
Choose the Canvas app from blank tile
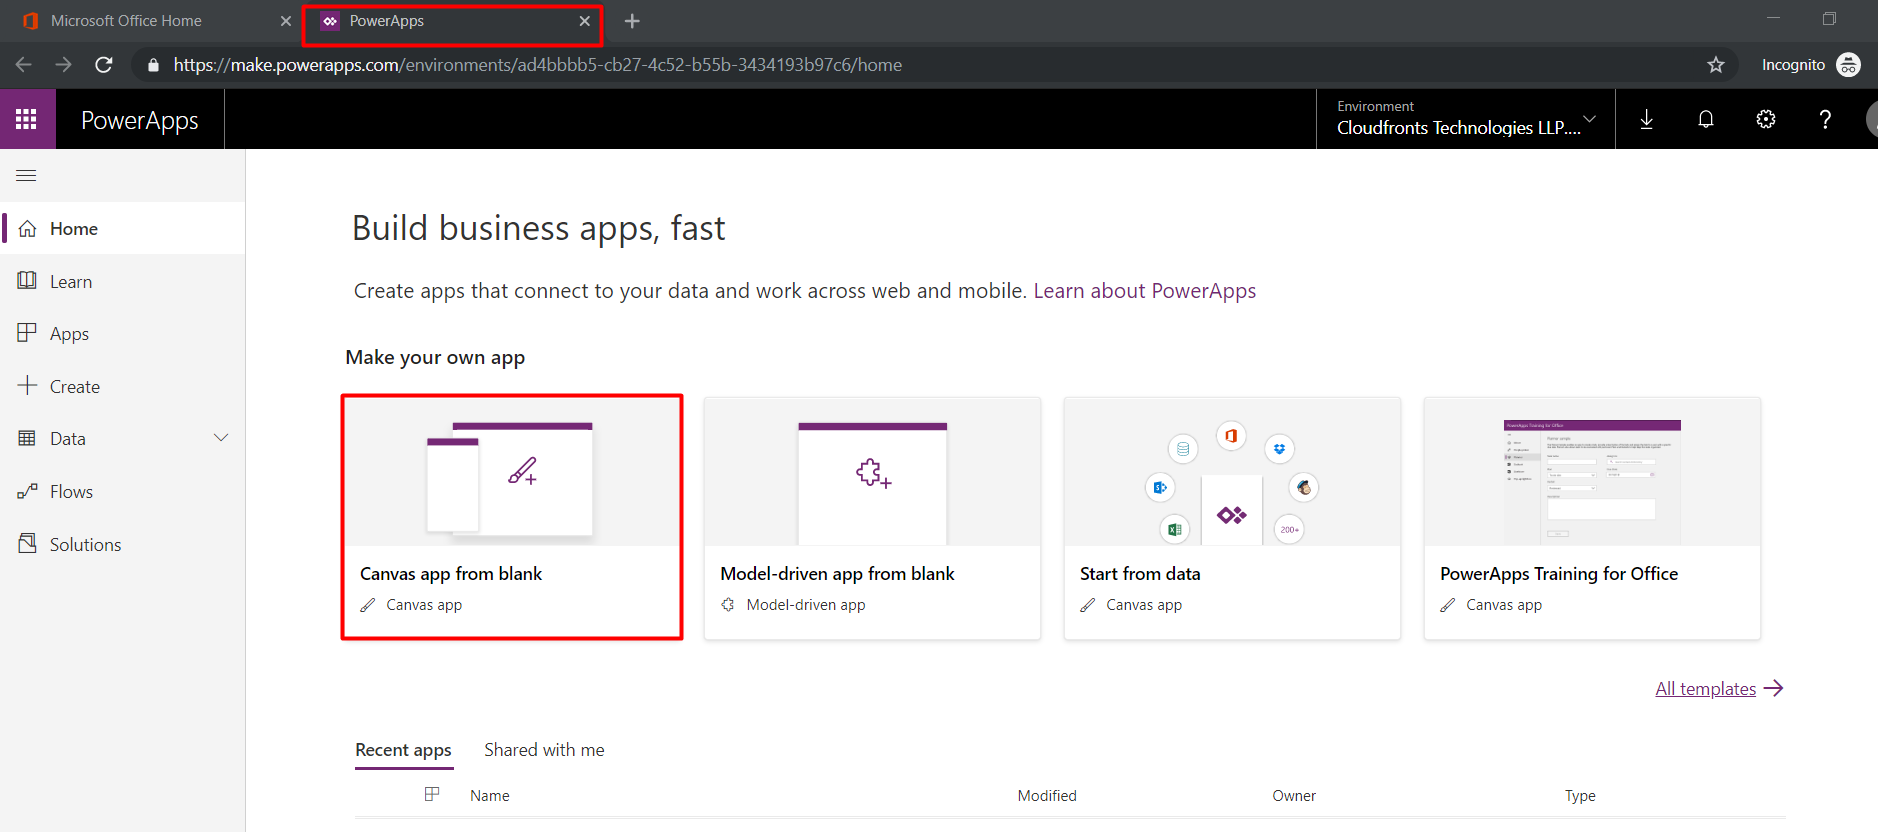click(512, 517)
